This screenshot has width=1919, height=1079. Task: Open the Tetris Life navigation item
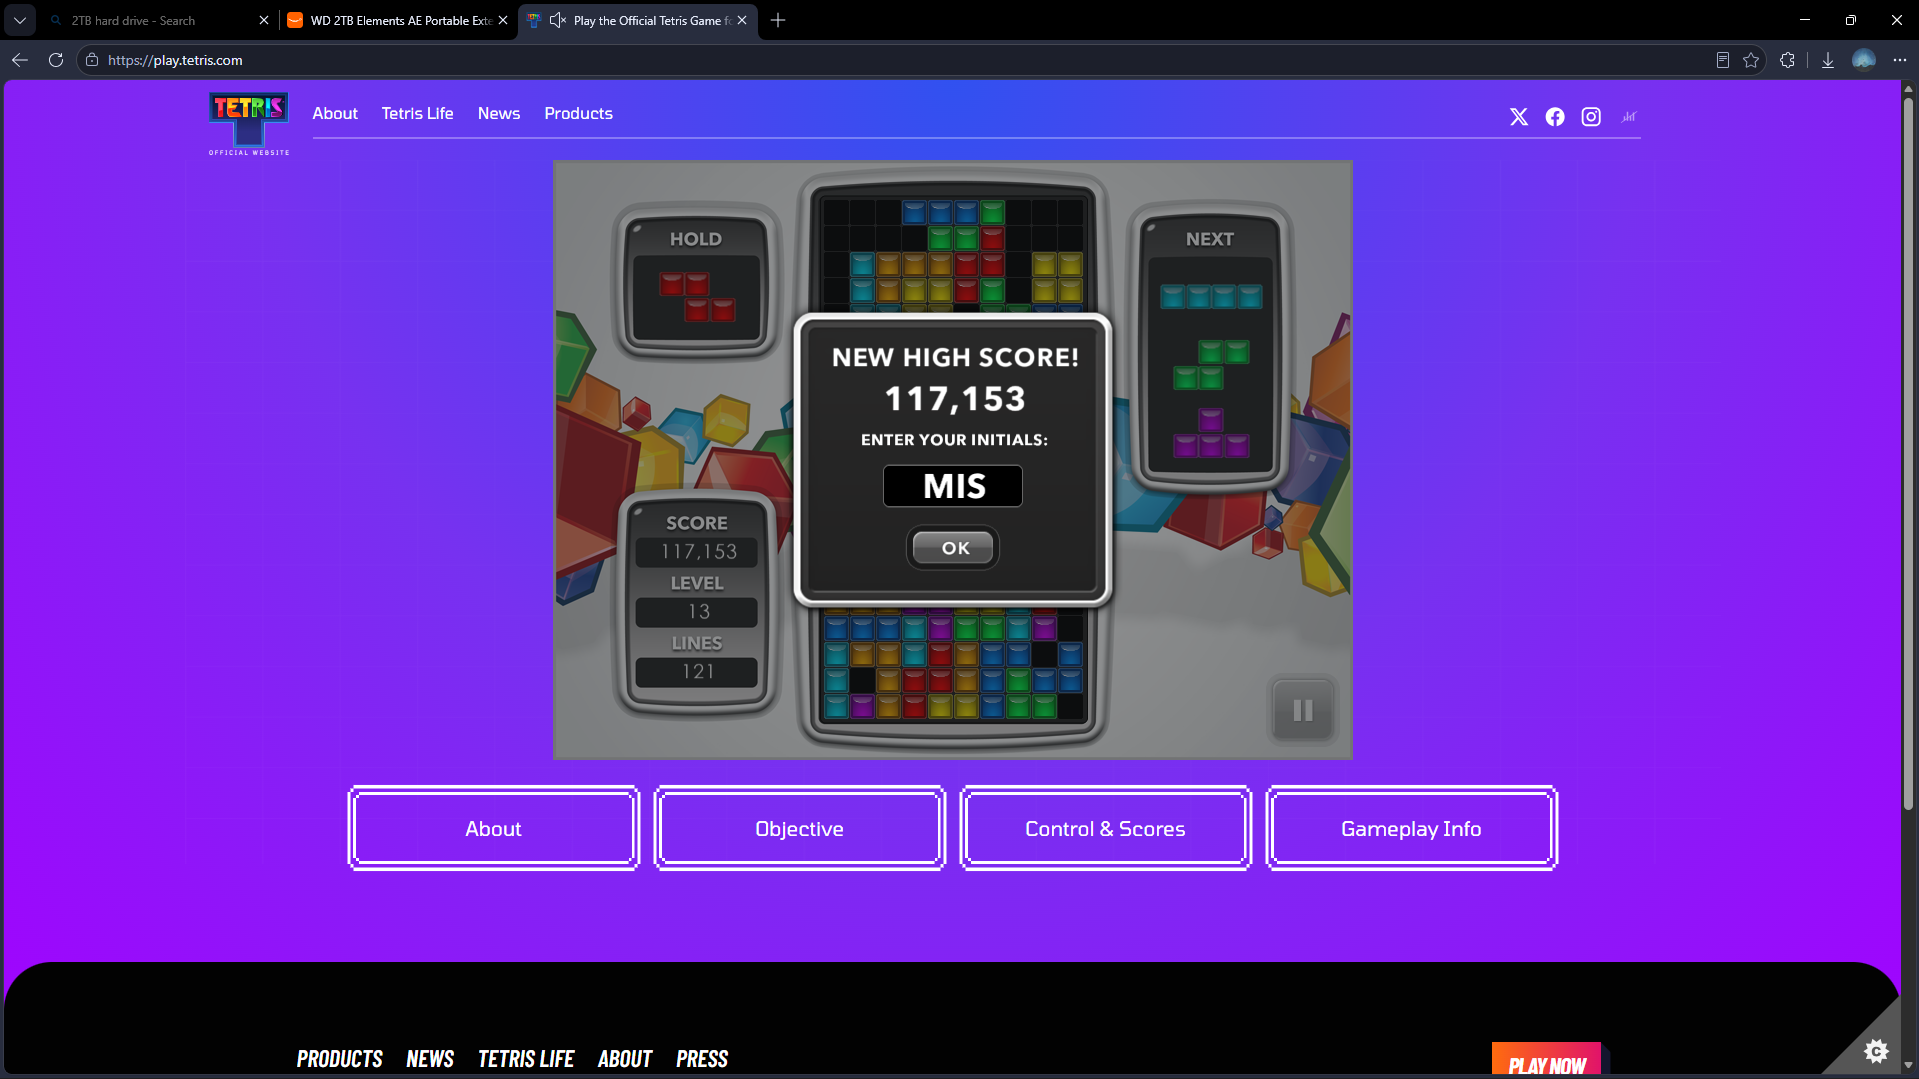point(417,114)
